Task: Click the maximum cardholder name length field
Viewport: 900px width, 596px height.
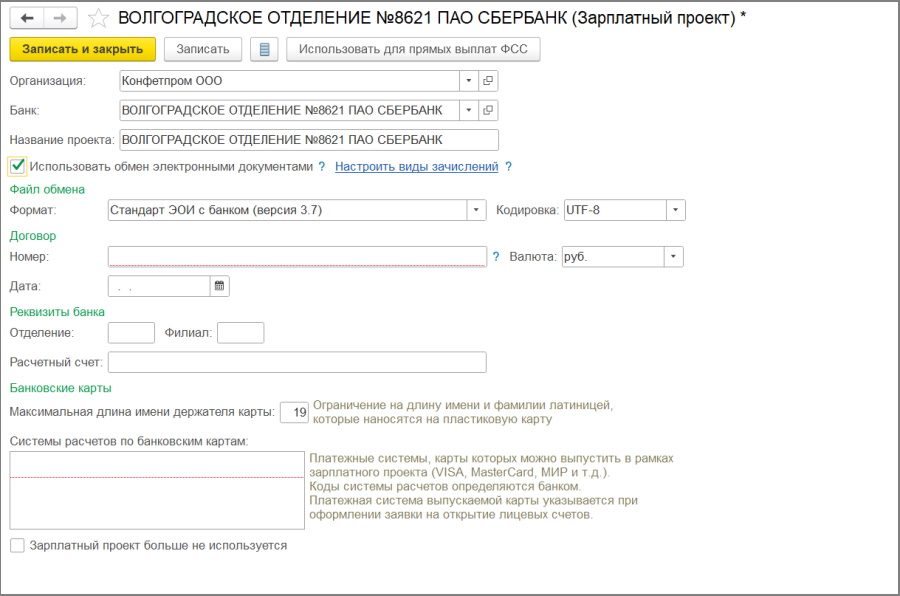Action: point(294,412)
